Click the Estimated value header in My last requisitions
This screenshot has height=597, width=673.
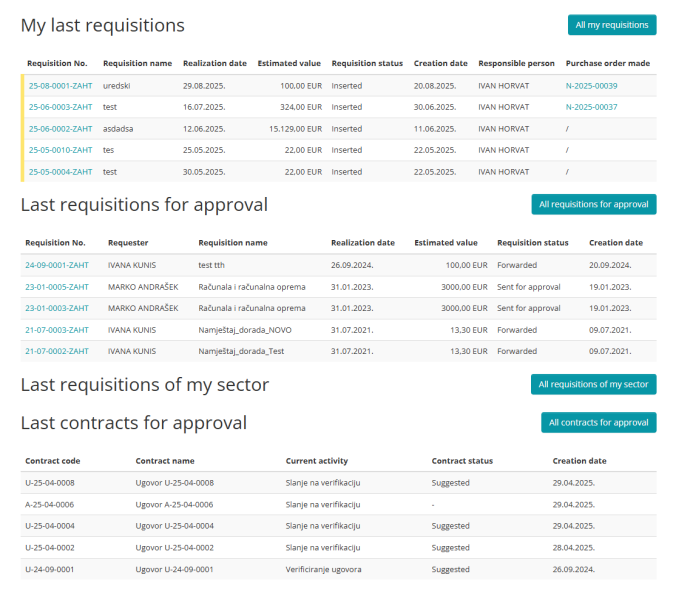click(x=289, y=63)
